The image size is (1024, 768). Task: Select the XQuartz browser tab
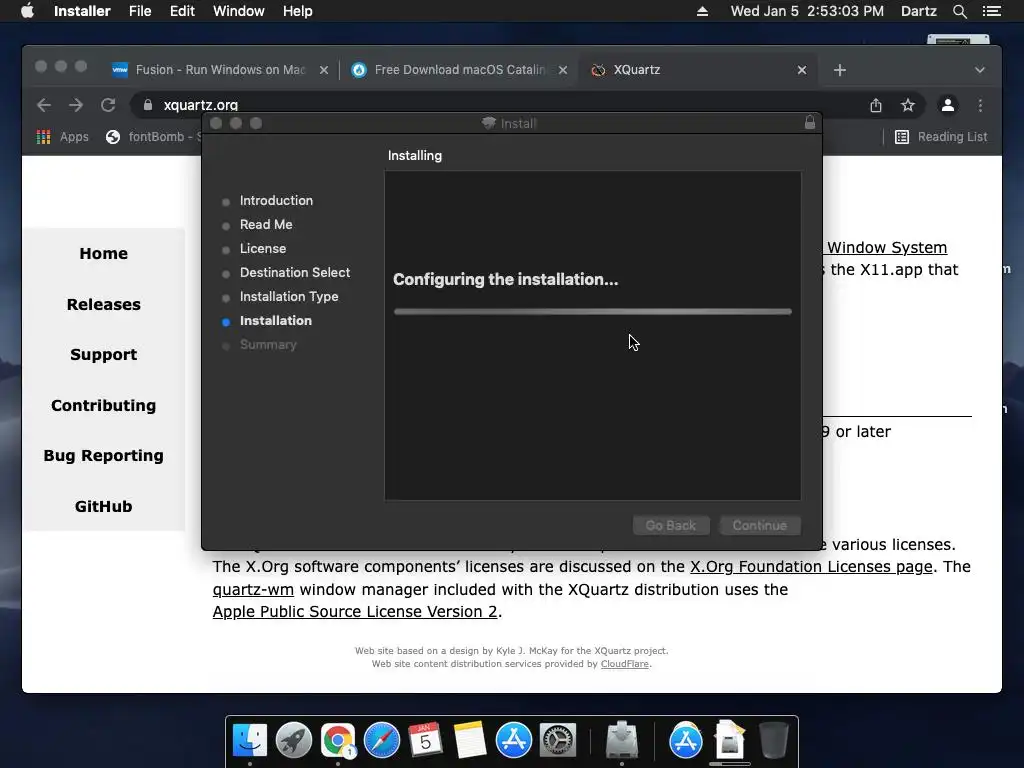point(696,70)
